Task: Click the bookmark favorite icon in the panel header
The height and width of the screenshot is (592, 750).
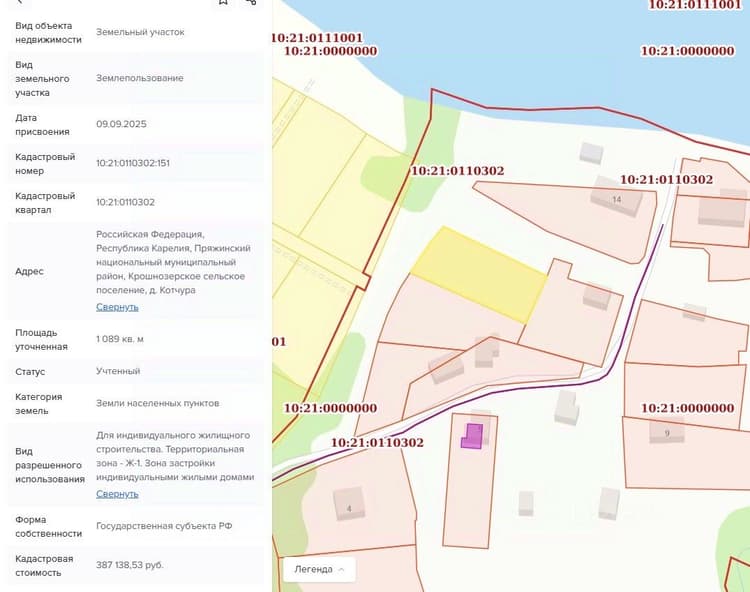Action: (223, 2)
